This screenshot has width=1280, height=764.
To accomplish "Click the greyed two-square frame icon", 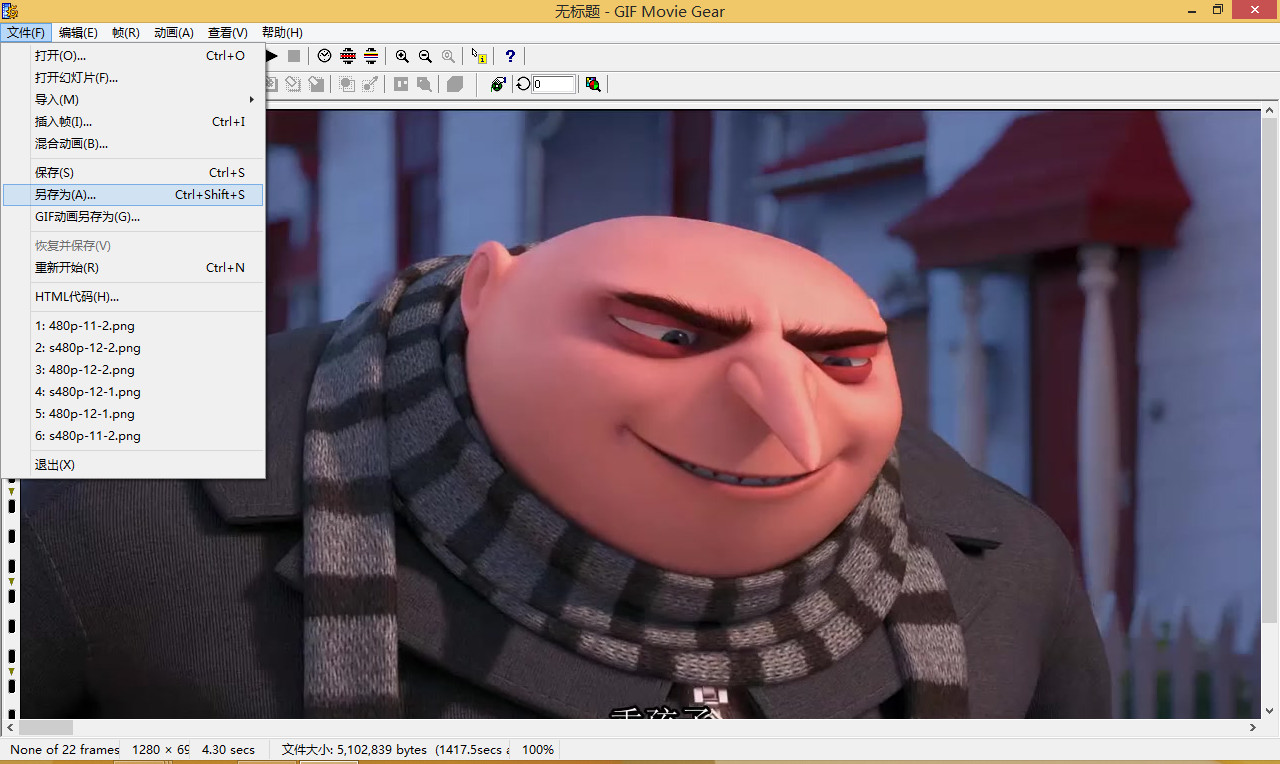I will (x=401, y=84).
